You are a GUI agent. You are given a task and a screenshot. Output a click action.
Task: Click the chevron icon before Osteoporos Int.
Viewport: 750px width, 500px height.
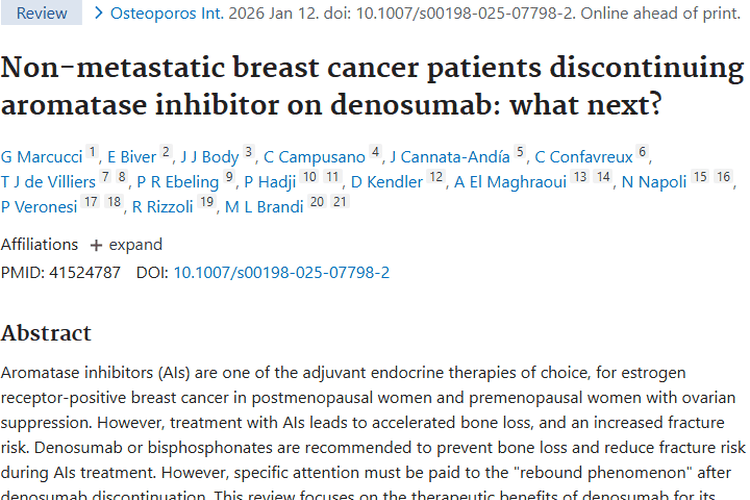point(98,14)
